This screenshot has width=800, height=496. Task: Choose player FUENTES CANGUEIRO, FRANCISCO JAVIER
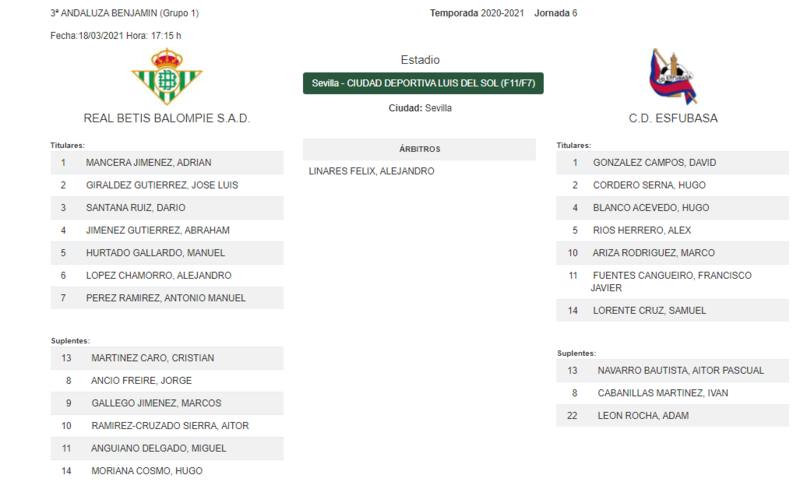pyautogui.click(x=672, y=281)
